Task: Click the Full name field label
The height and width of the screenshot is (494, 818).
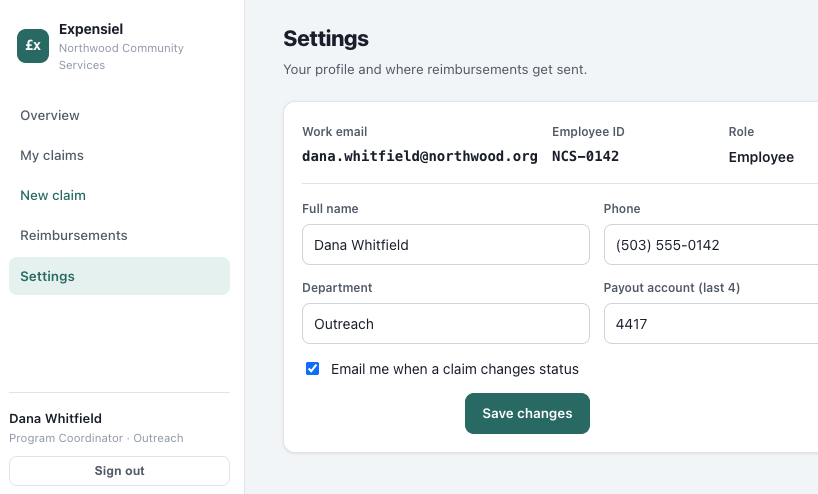Action: [x=330, y=209]
